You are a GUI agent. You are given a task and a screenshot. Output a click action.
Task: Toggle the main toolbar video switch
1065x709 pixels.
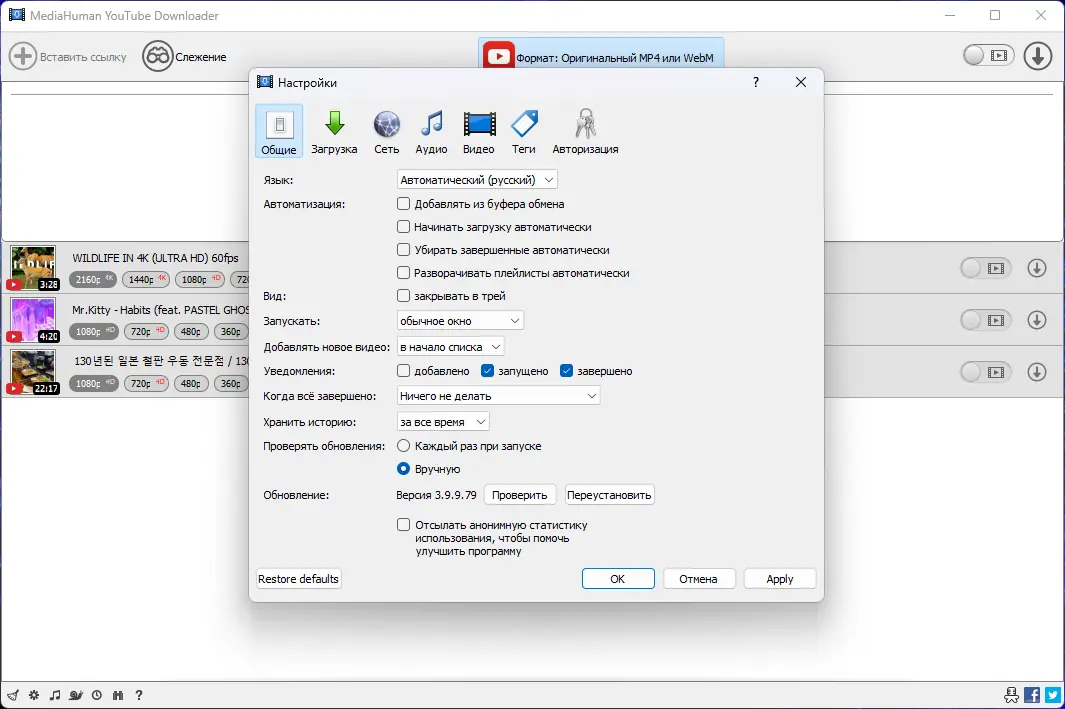988,56
